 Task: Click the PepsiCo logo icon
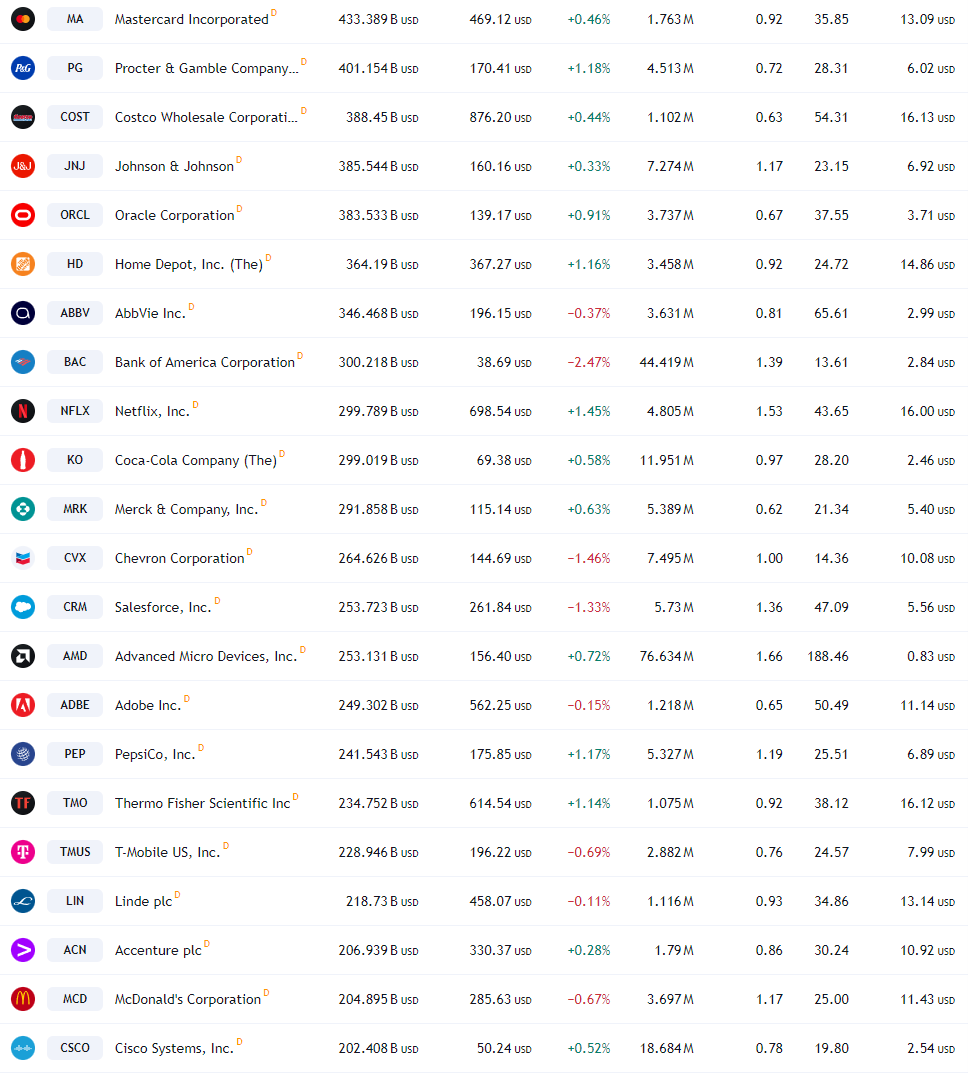coord(23,754)
